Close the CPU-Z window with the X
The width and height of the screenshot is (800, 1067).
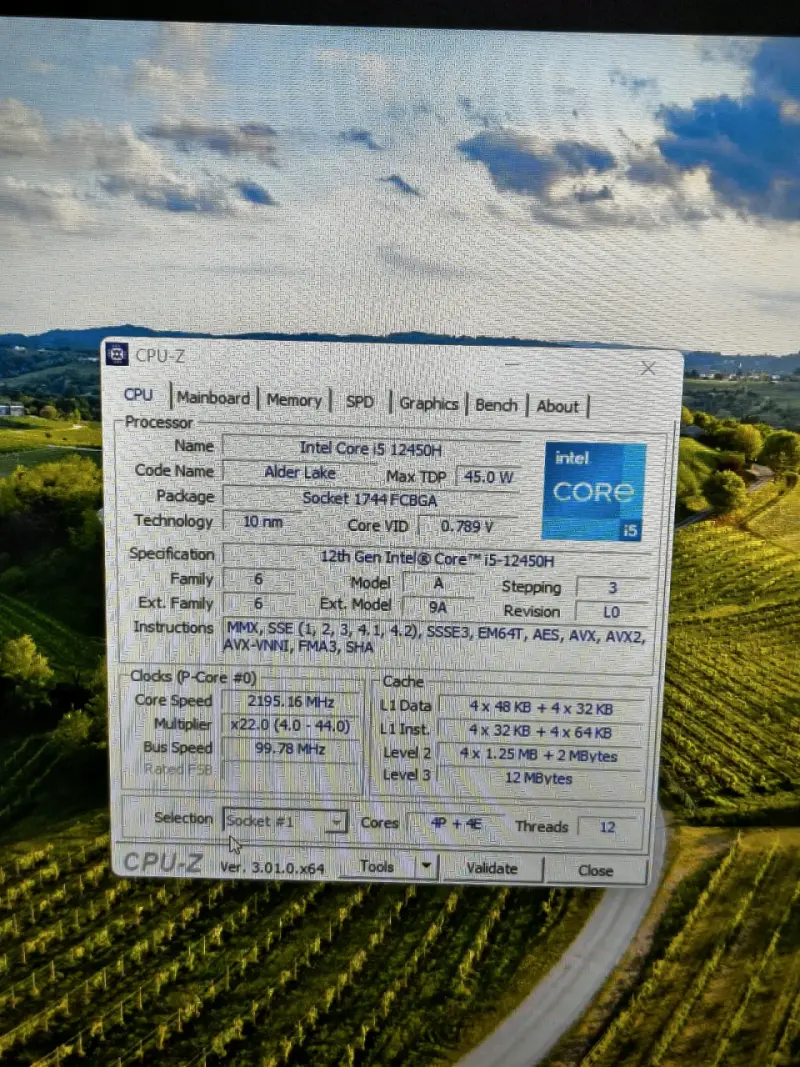(x=648, y=368)
